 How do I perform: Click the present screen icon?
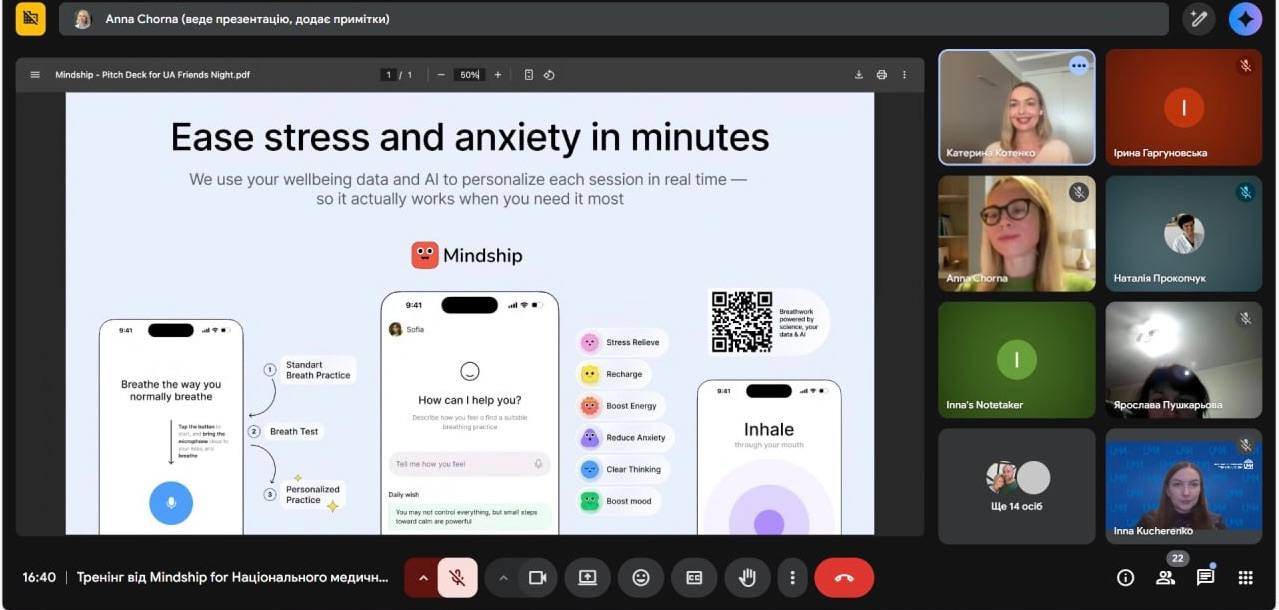[x=587, y=577]
